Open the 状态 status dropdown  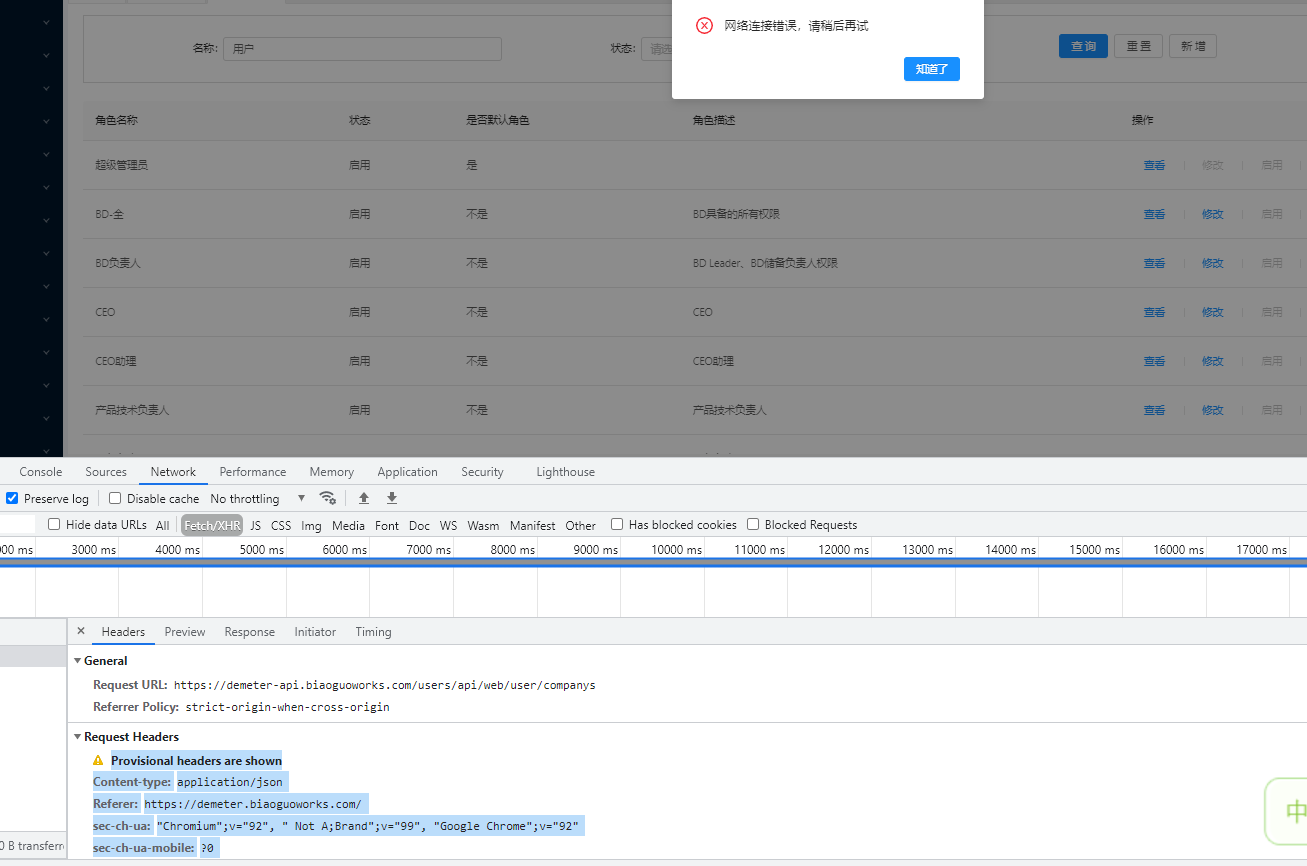pos(657,49)
